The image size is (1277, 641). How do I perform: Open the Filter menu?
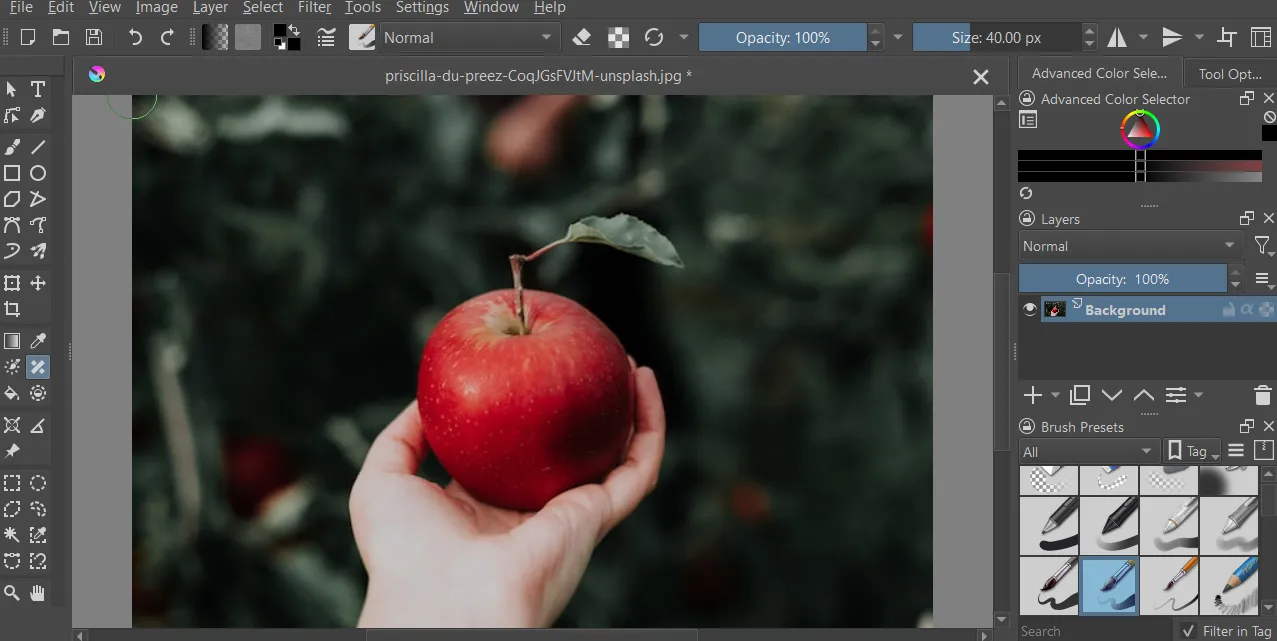(314, 8)
